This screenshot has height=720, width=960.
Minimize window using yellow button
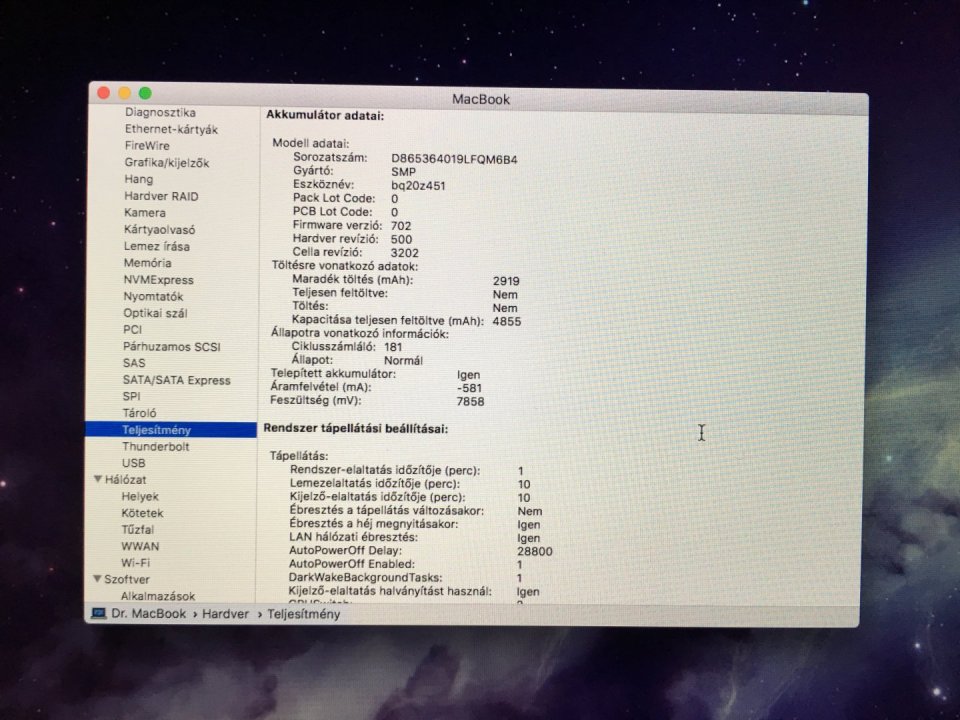[124, 92]
